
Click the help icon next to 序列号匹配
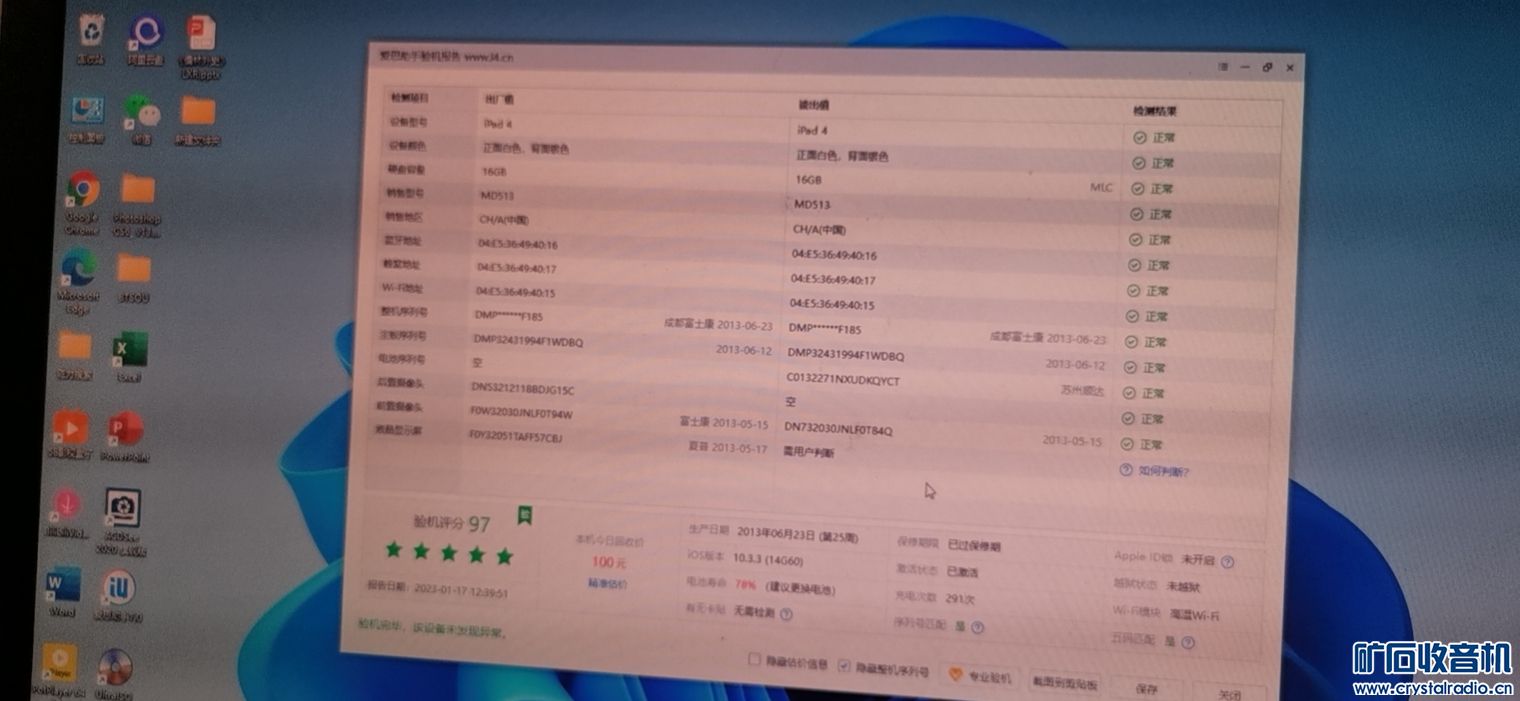977,627
